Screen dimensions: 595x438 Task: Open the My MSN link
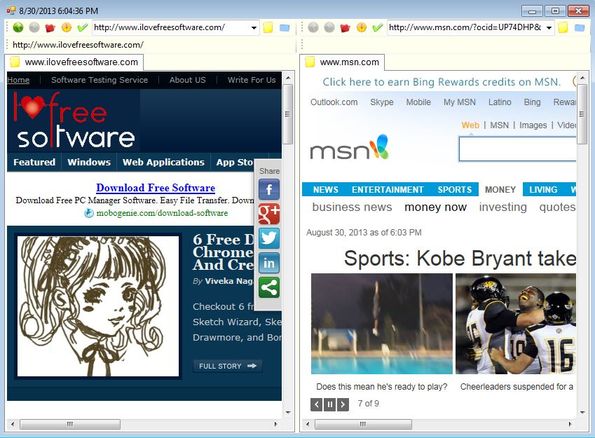click(460, 102)
